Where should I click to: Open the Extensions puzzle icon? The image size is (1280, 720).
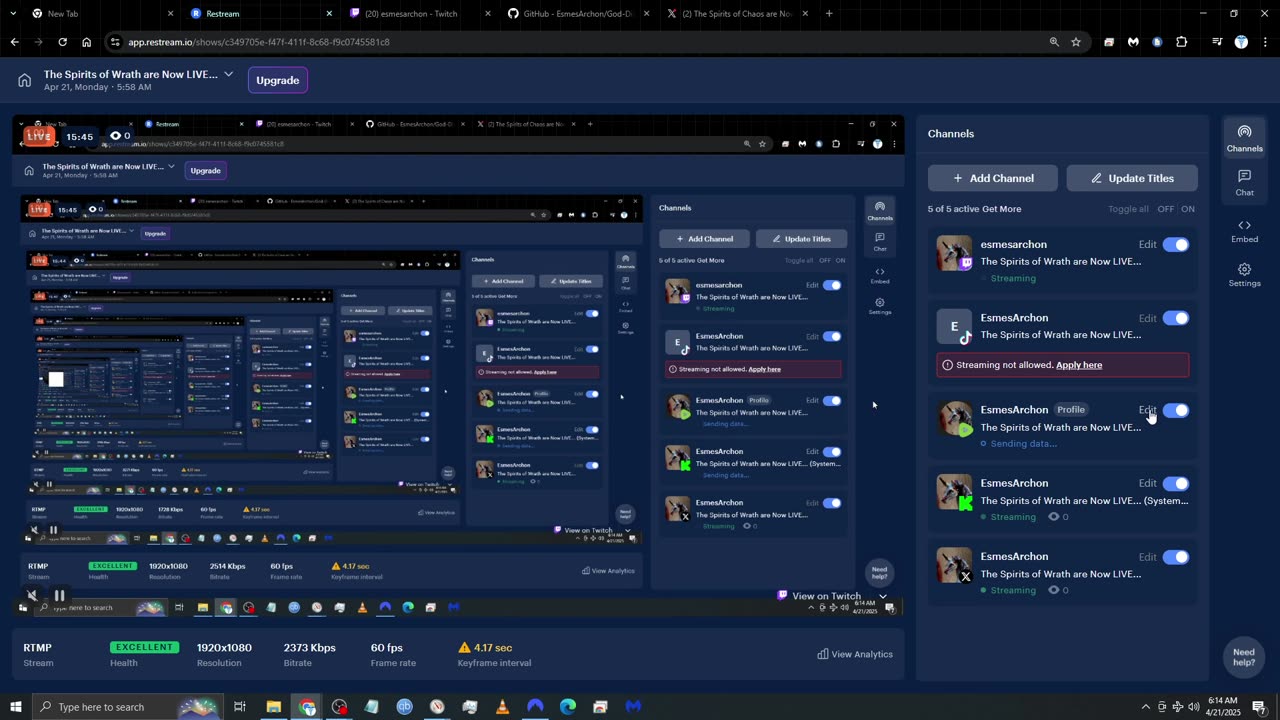[x=1181, y=42]
